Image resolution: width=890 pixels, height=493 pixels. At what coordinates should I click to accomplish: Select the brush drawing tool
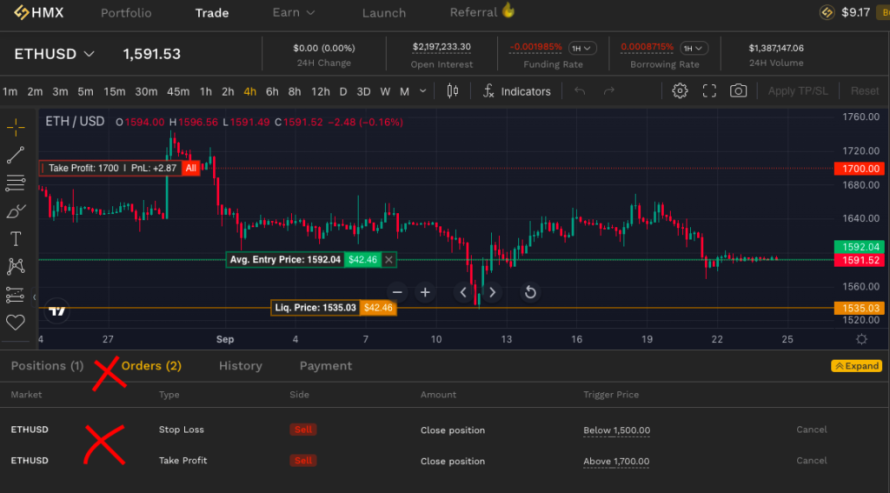coord(15,211)
